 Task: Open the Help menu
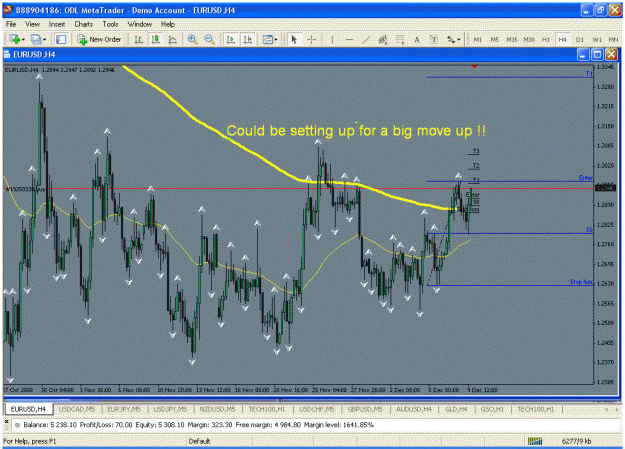tap(168, 24)
